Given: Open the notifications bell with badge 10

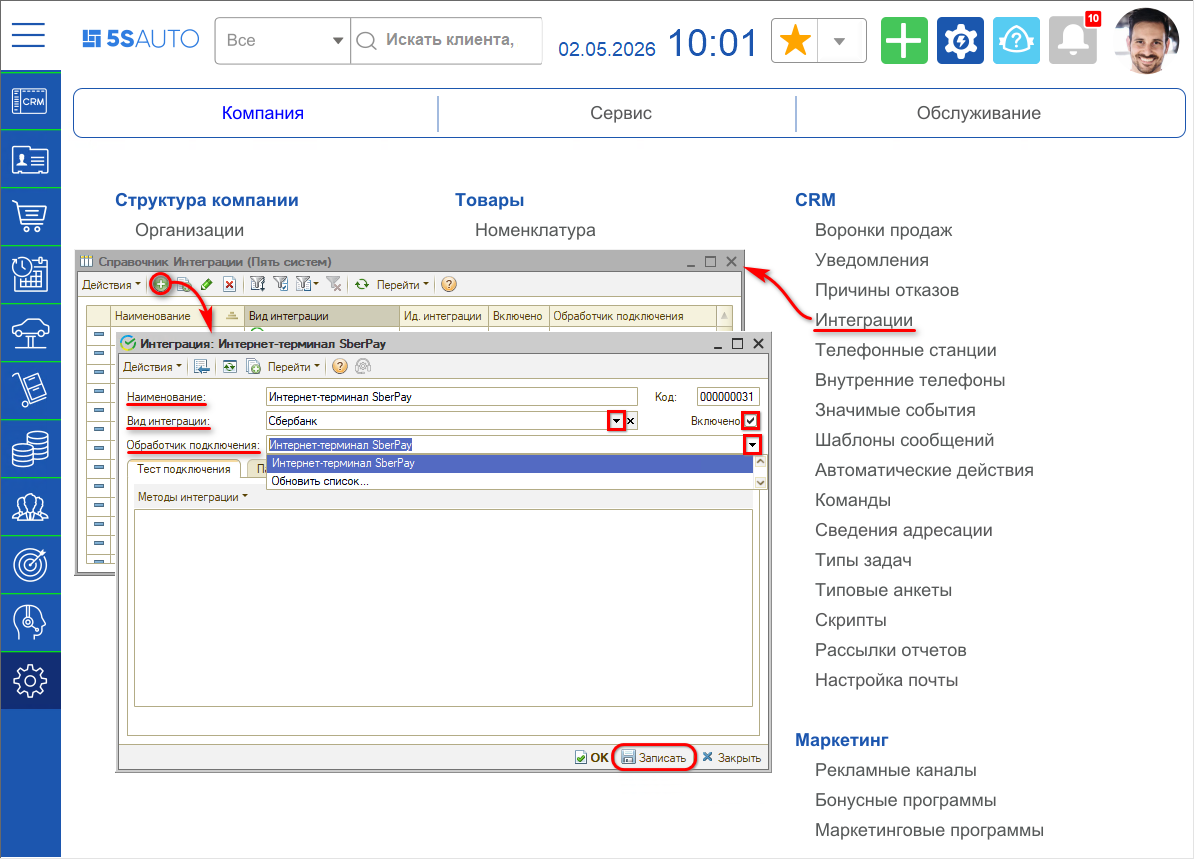Looking at the screenshot, I should click(1072, 40).
